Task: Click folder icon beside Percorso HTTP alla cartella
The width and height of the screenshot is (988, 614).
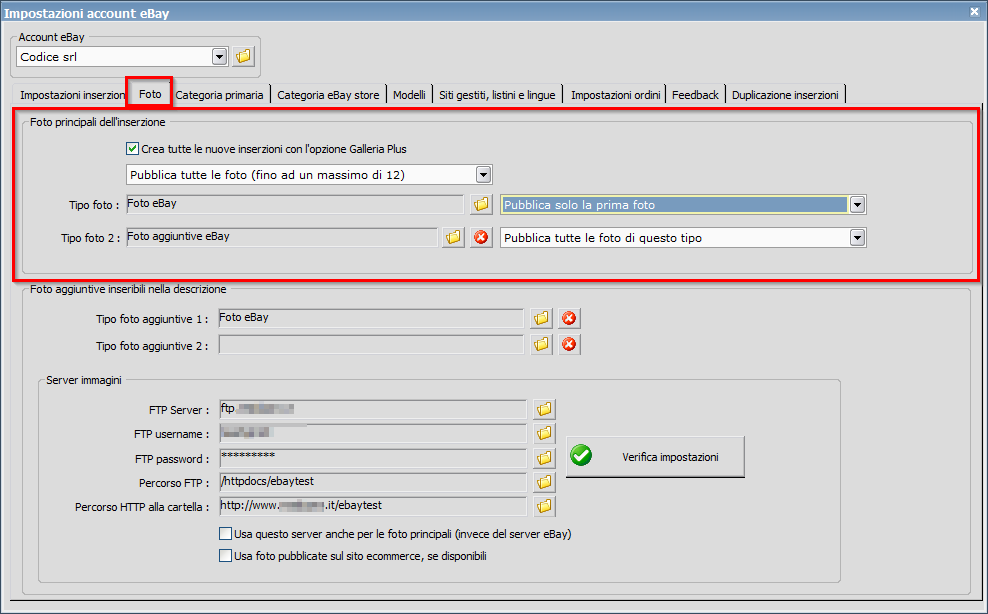Action: [544, 506]
